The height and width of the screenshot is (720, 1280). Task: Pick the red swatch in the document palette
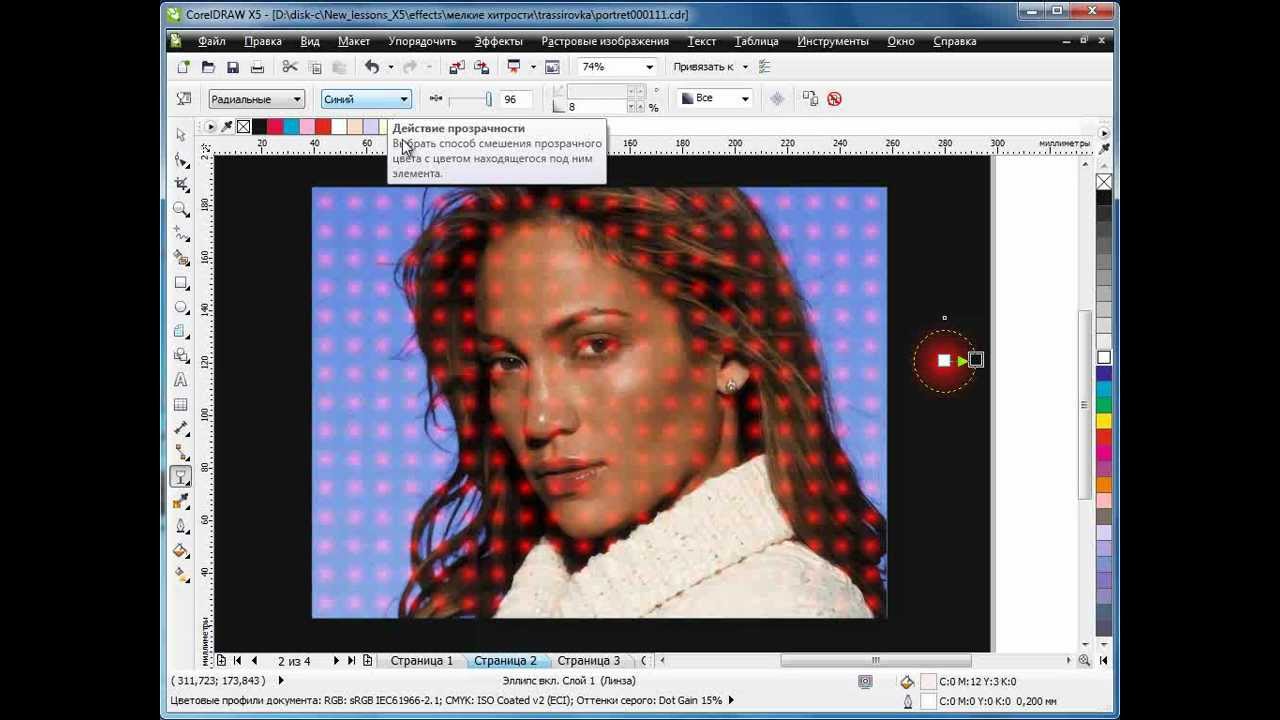pos(323,127)
